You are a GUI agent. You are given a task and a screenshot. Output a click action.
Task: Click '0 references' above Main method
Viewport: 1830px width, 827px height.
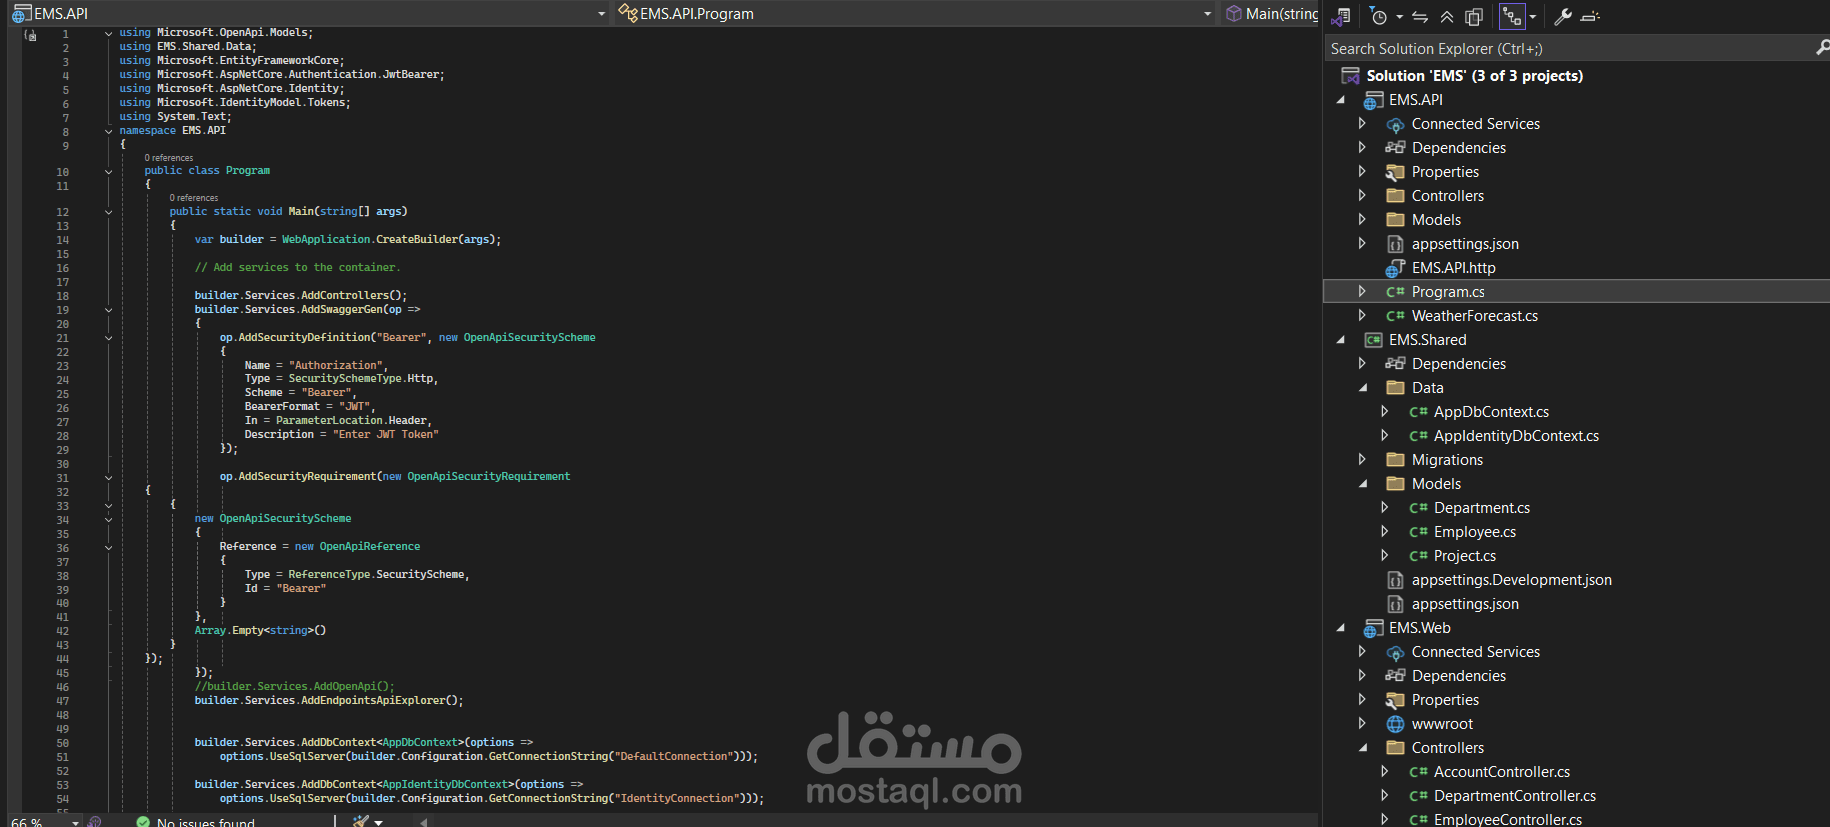pos(194,198)
